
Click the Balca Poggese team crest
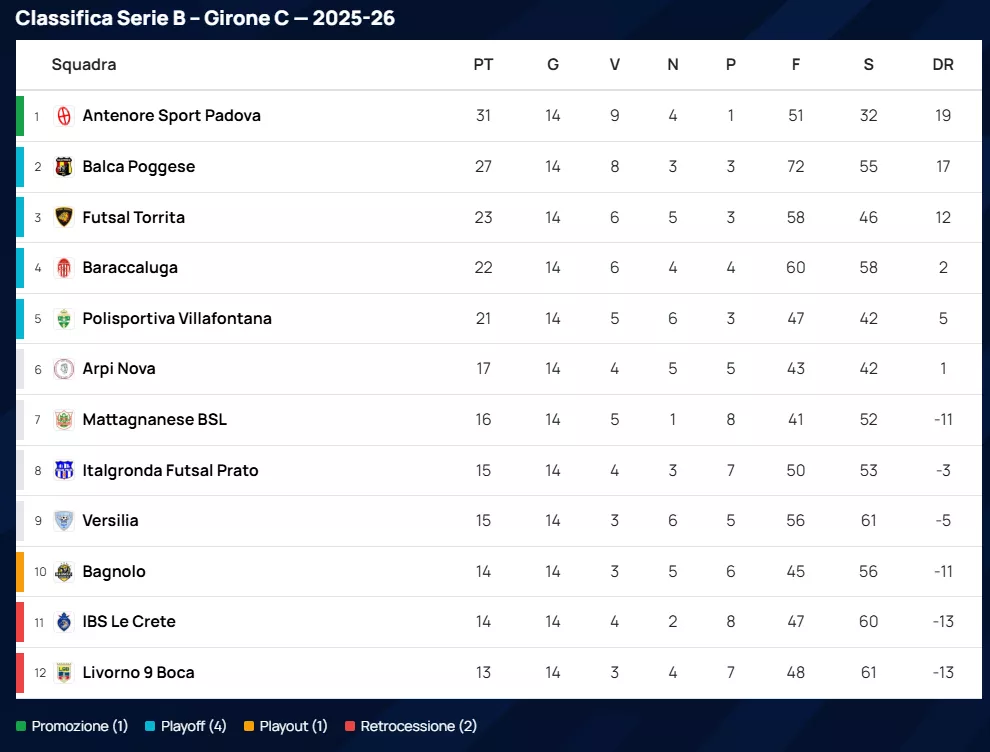[64, 167]
